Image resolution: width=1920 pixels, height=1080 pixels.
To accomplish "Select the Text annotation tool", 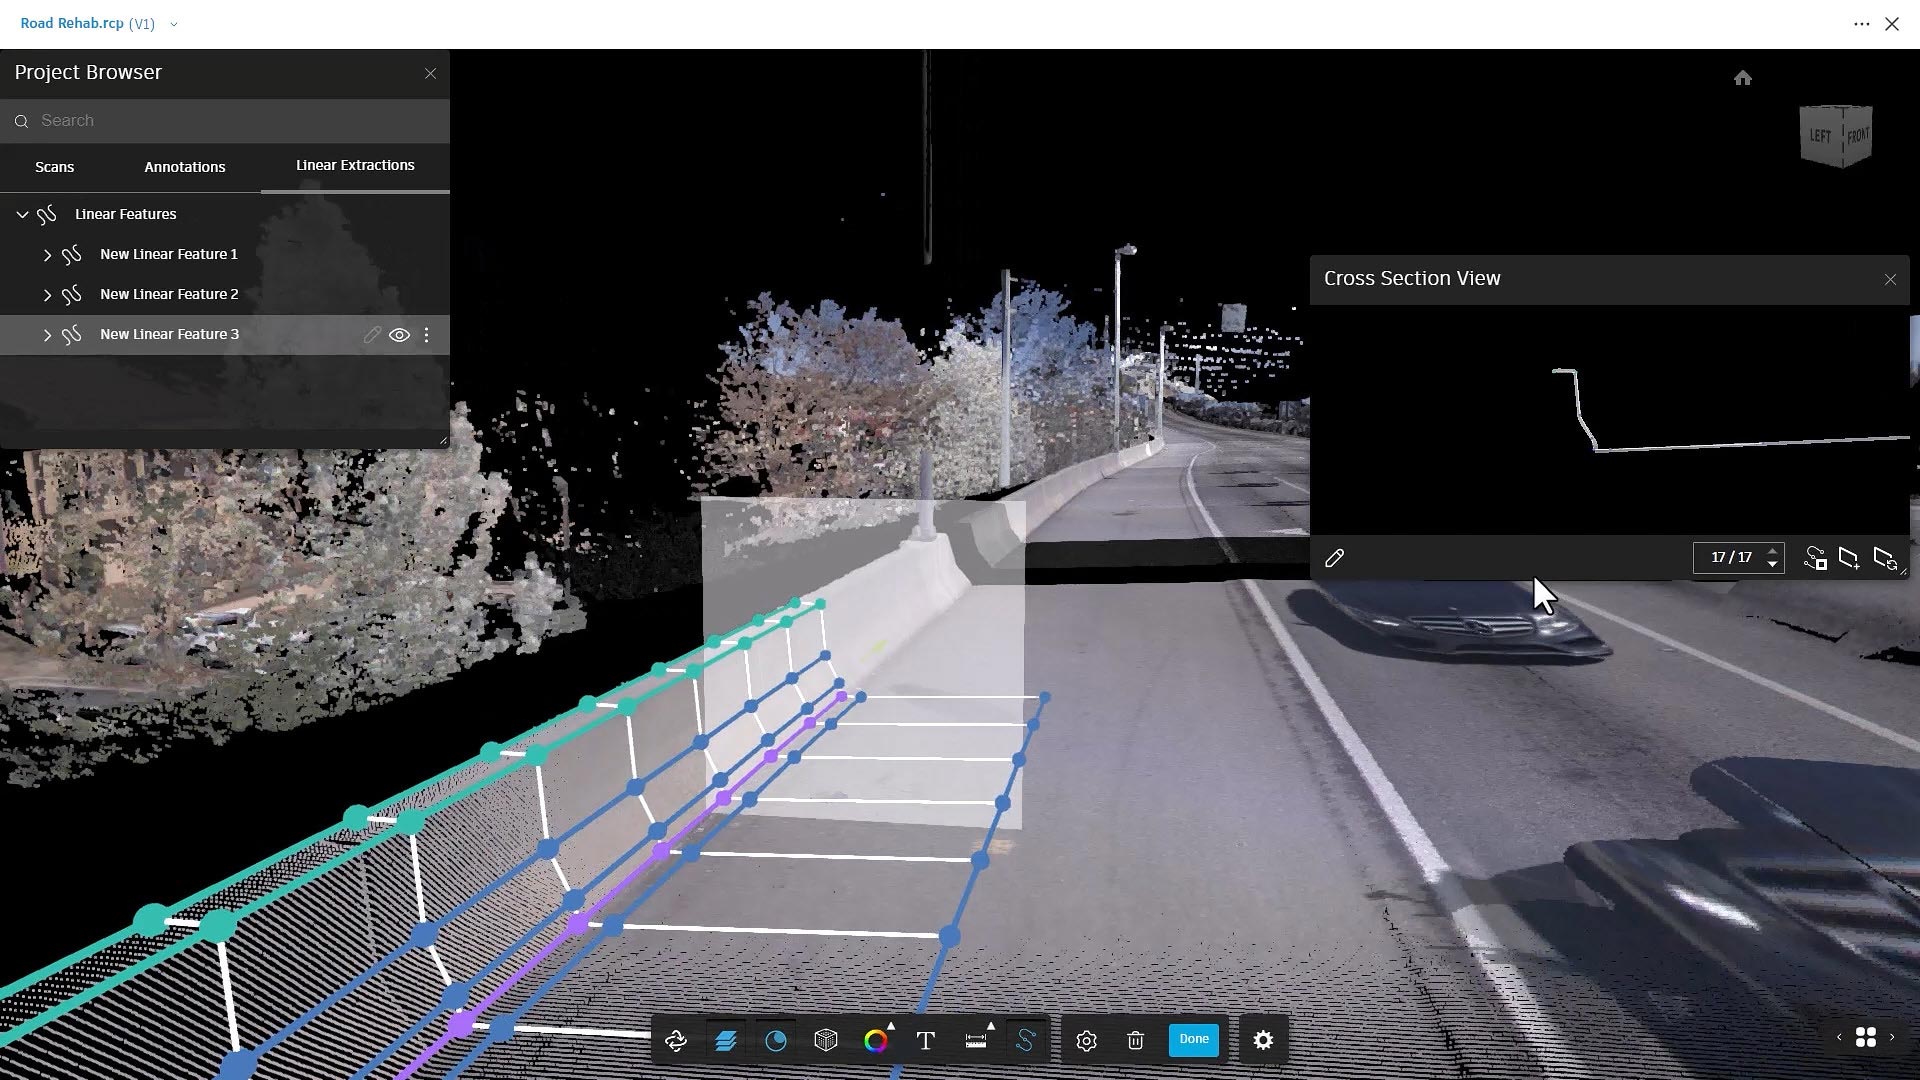I will [925, 1040].
